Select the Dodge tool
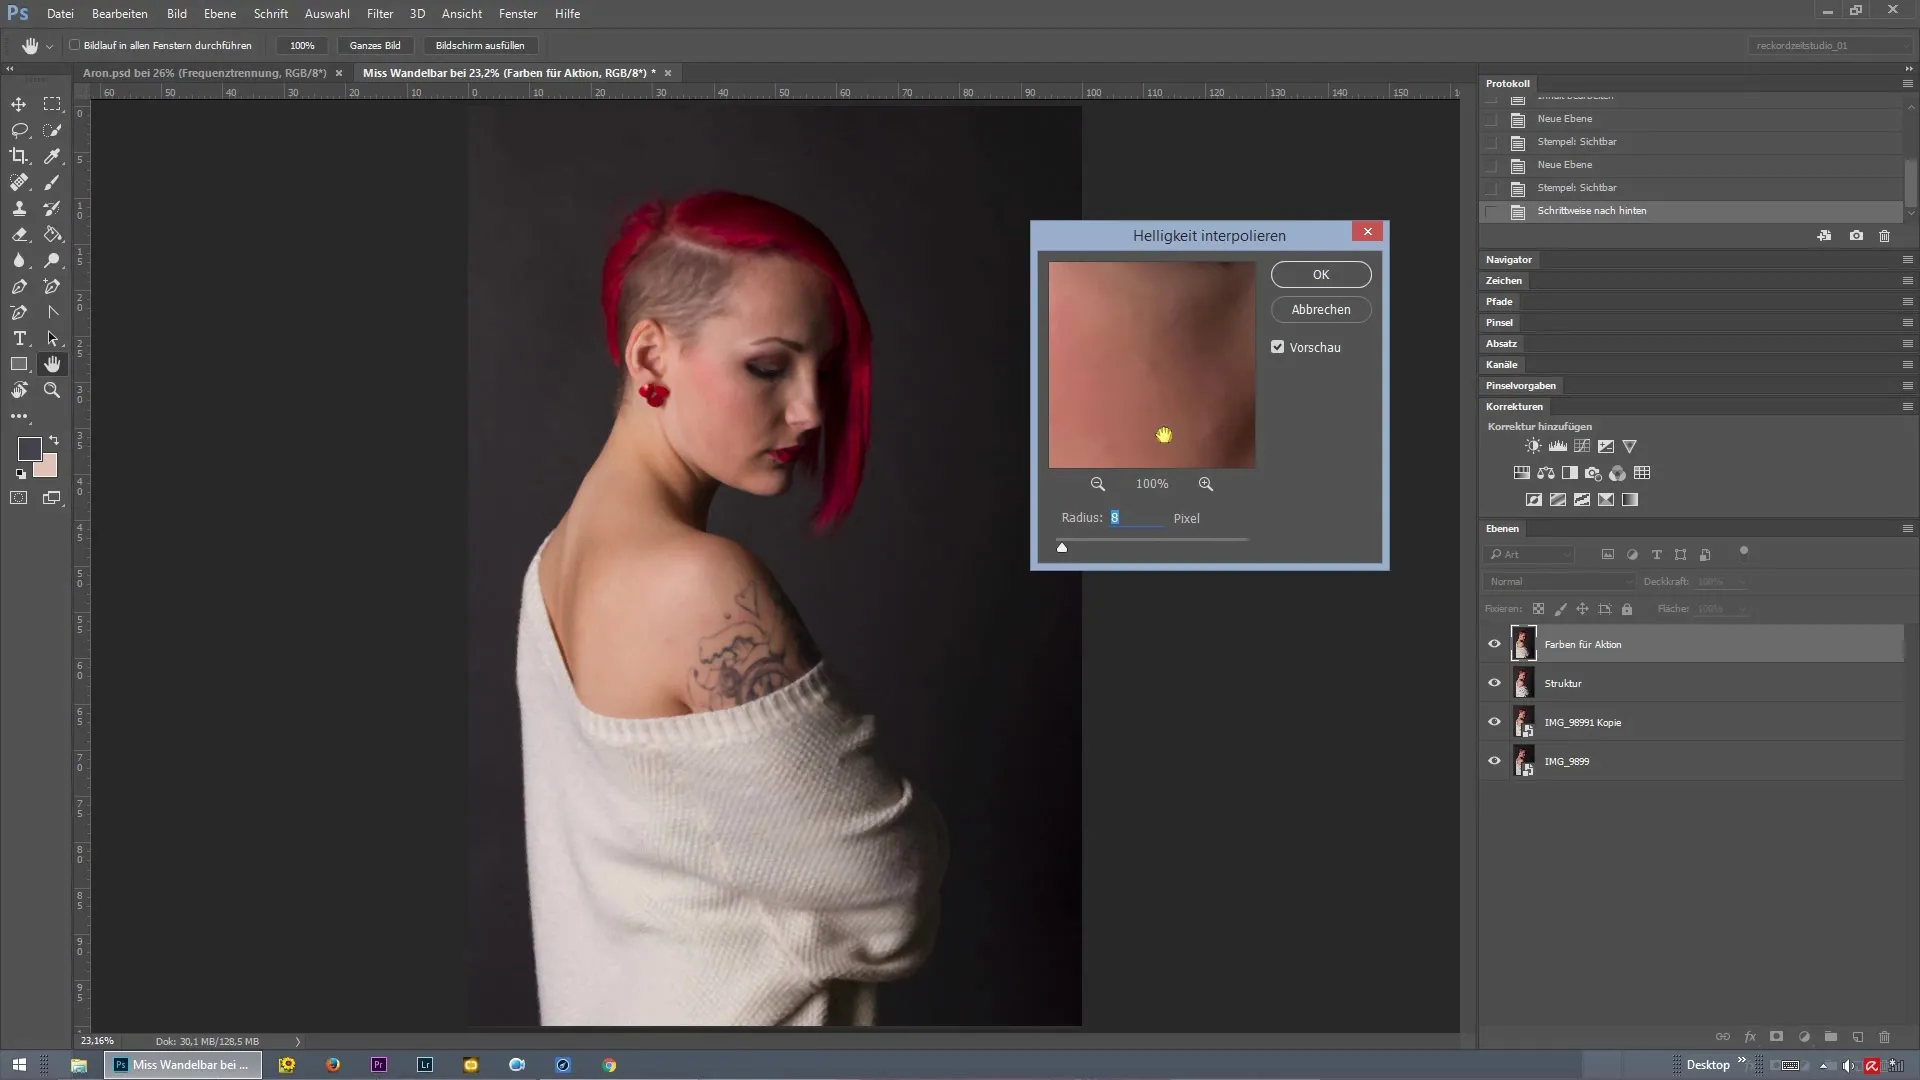The height and width of the screenshot is (1080, 1920). click(x=52, y=260)
